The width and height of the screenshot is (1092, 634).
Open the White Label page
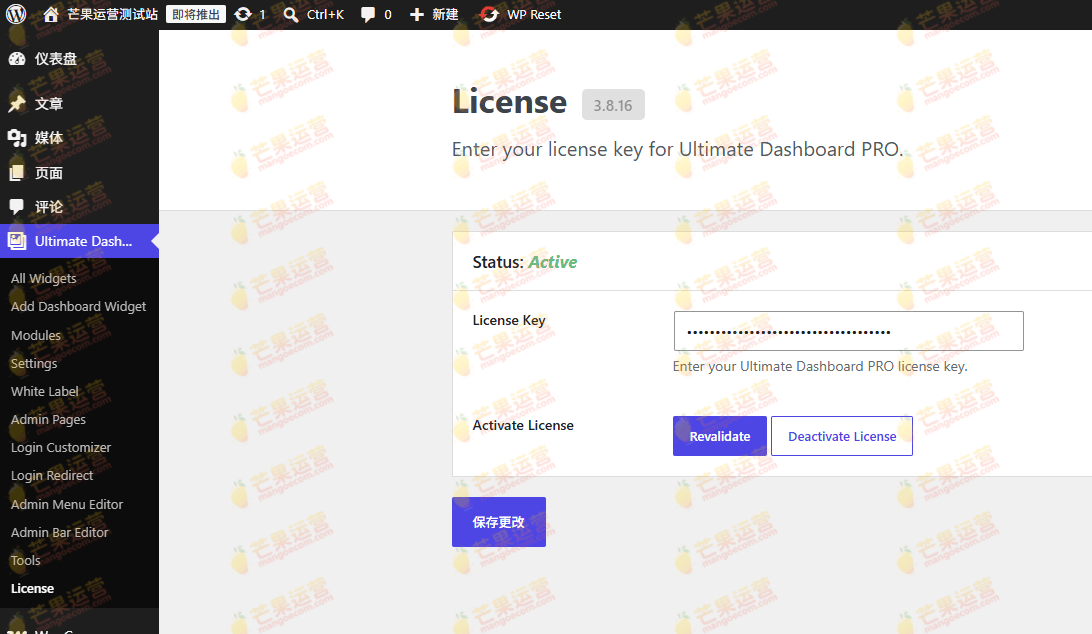tap(45, 392)
